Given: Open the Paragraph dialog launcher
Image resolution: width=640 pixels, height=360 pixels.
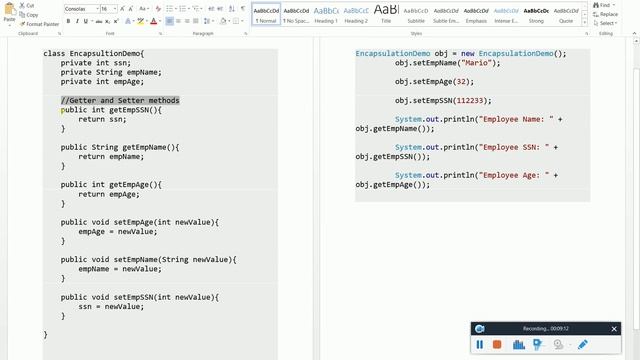Looking at the screenshot, I should coord(246,34).
